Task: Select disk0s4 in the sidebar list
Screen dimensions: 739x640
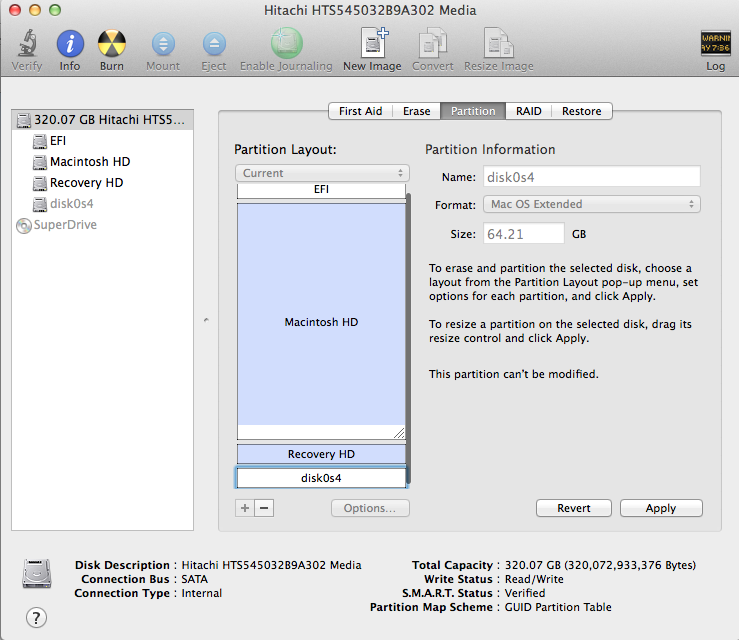Action: click(102, 204)
